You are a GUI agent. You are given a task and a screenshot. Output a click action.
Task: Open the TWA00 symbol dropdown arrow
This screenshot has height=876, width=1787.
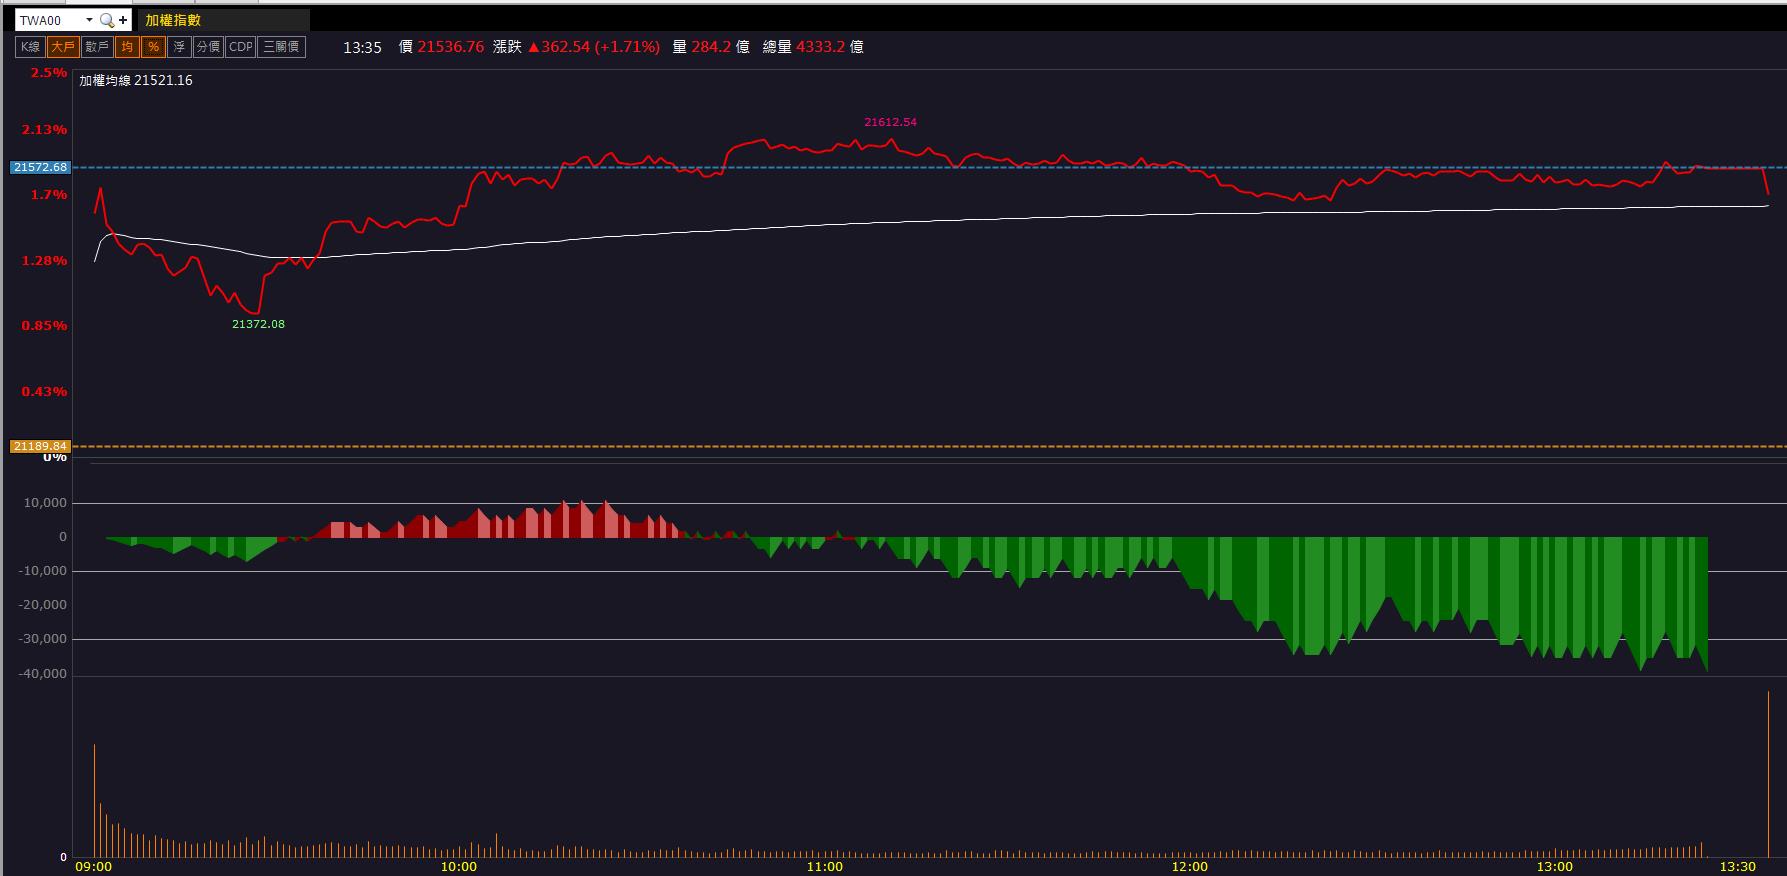(x=89, y=20)
